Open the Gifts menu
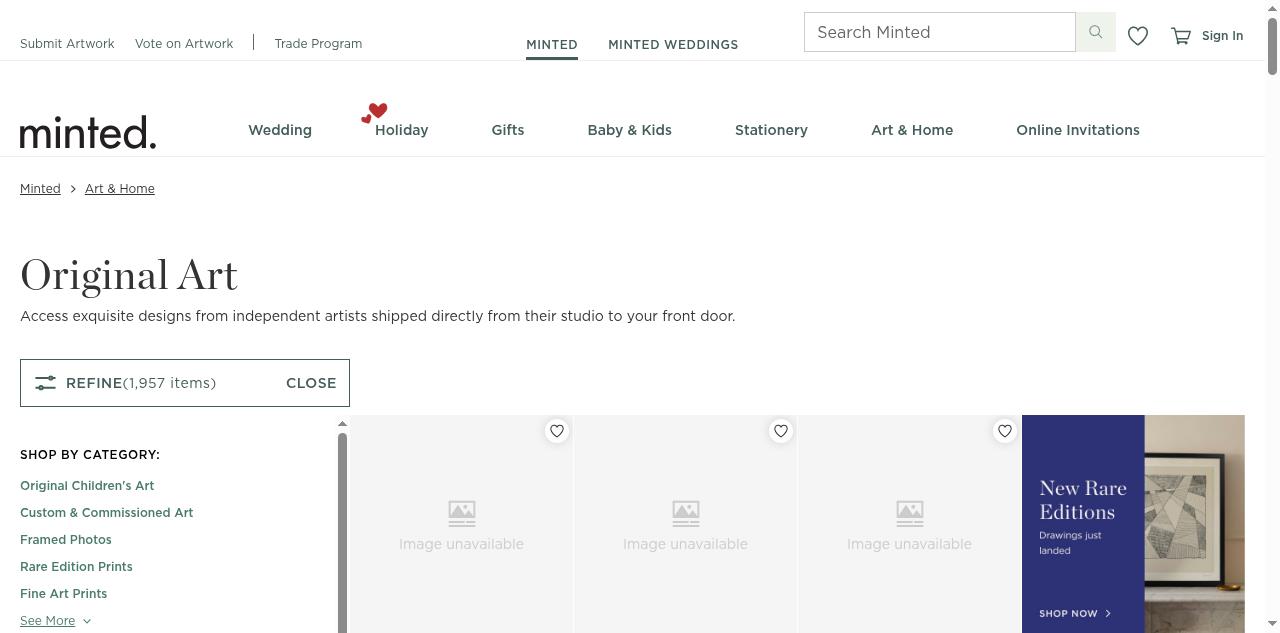This screenshot has height=633, width=1280. pos(508,130)
